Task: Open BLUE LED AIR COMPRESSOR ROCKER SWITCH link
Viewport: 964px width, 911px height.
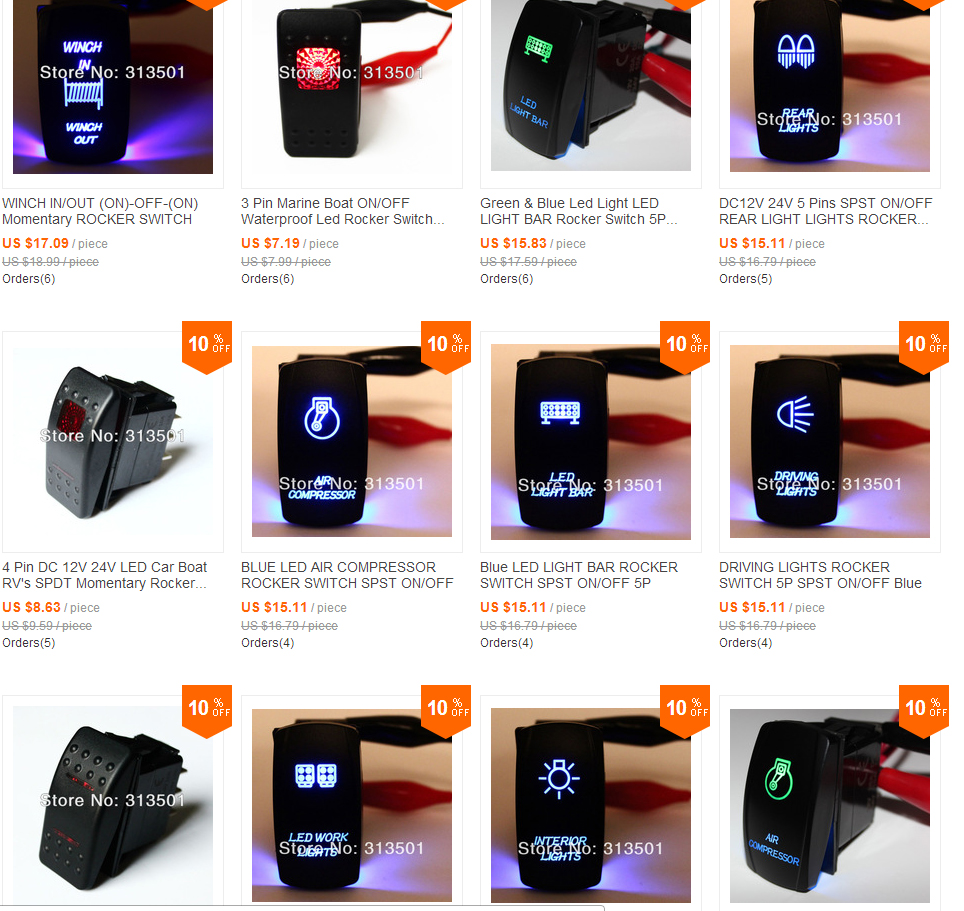Action: click(x=347, y=575)
